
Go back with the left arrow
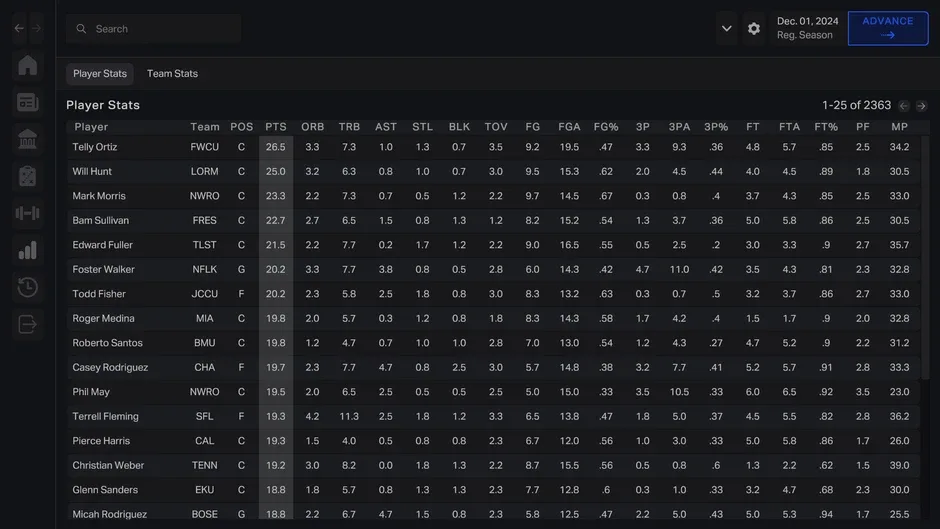pyautogui.click(x=19, y=28)
